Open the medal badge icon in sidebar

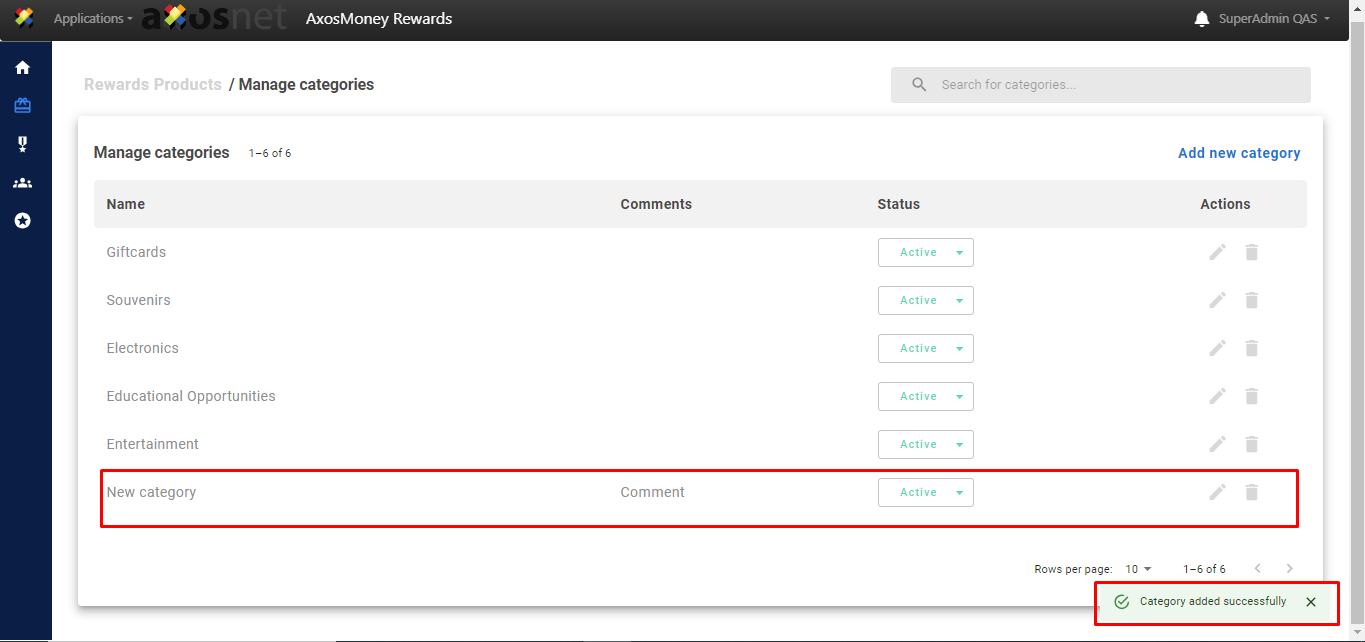coord(22,145)
